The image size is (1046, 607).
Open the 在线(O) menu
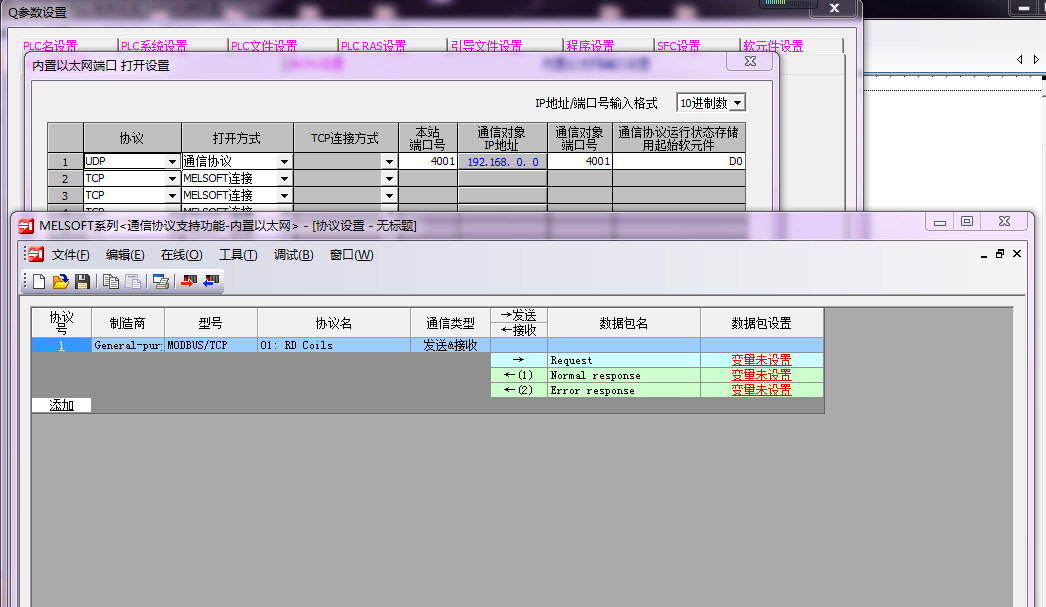181,255
